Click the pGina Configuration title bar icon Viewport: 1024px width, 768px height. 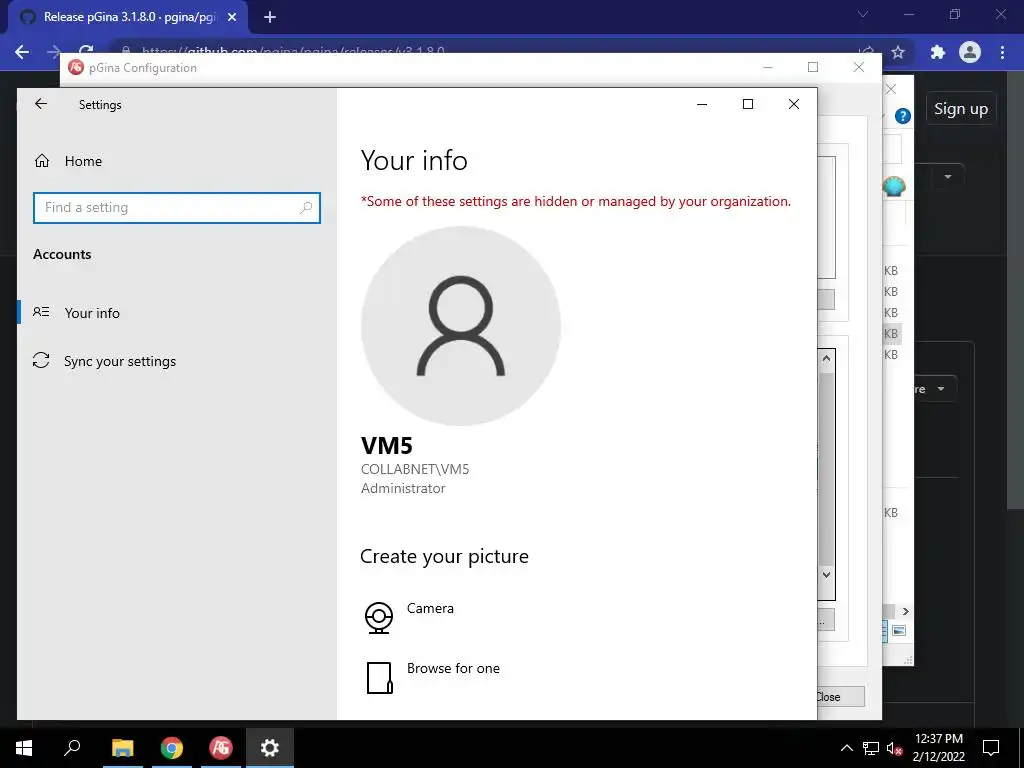click(x=76, y=67)
